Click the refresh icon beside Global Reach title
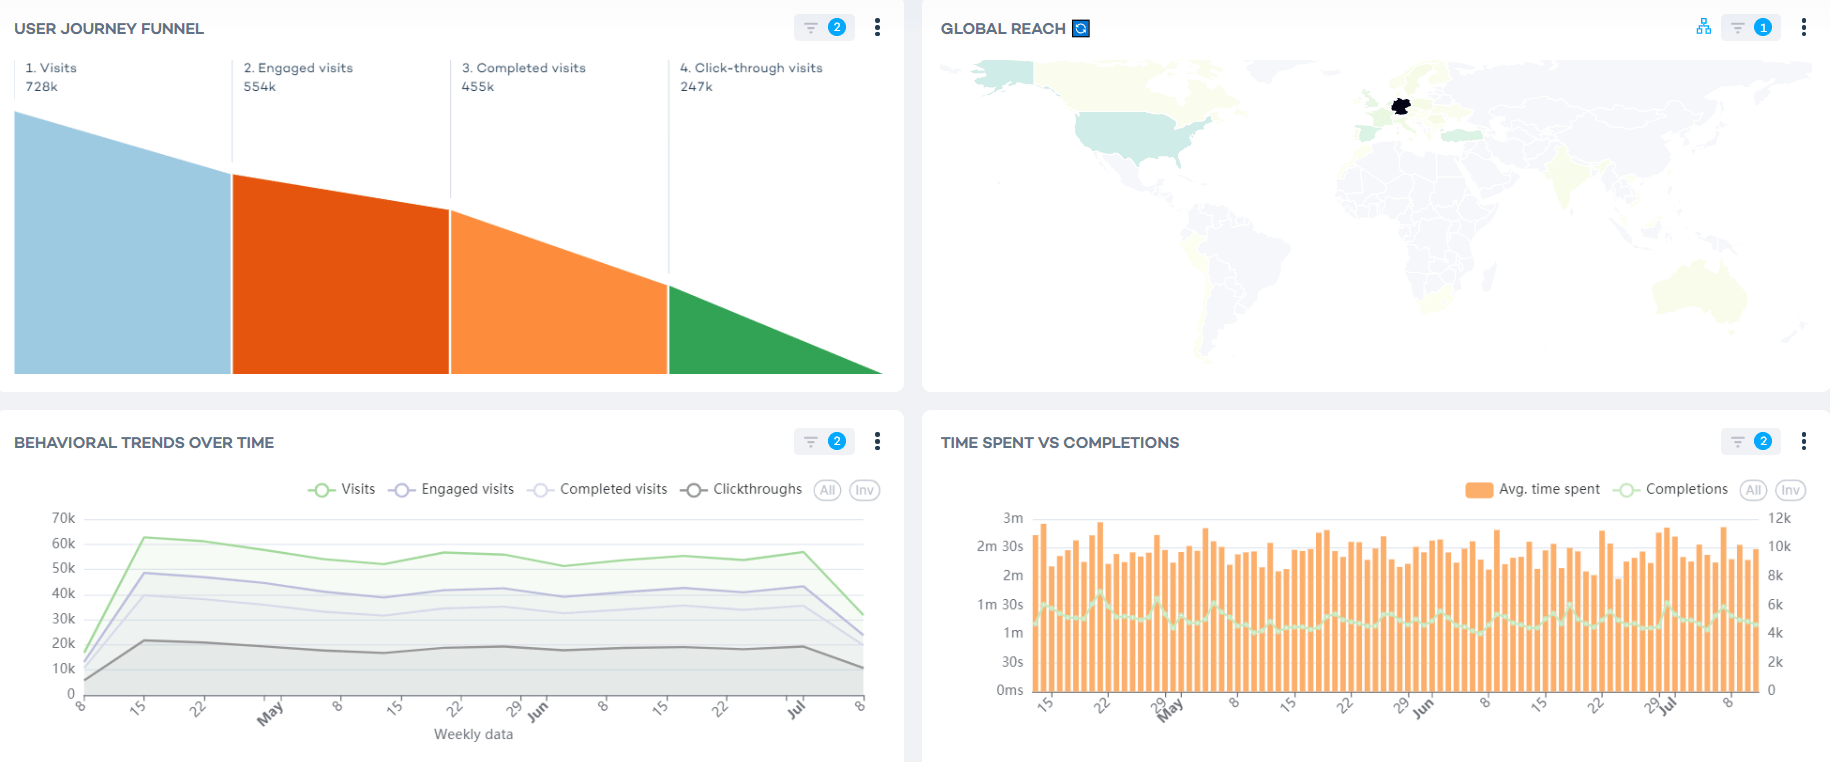The height and width of the screenshot is (762, 1830). point(1080,29)
